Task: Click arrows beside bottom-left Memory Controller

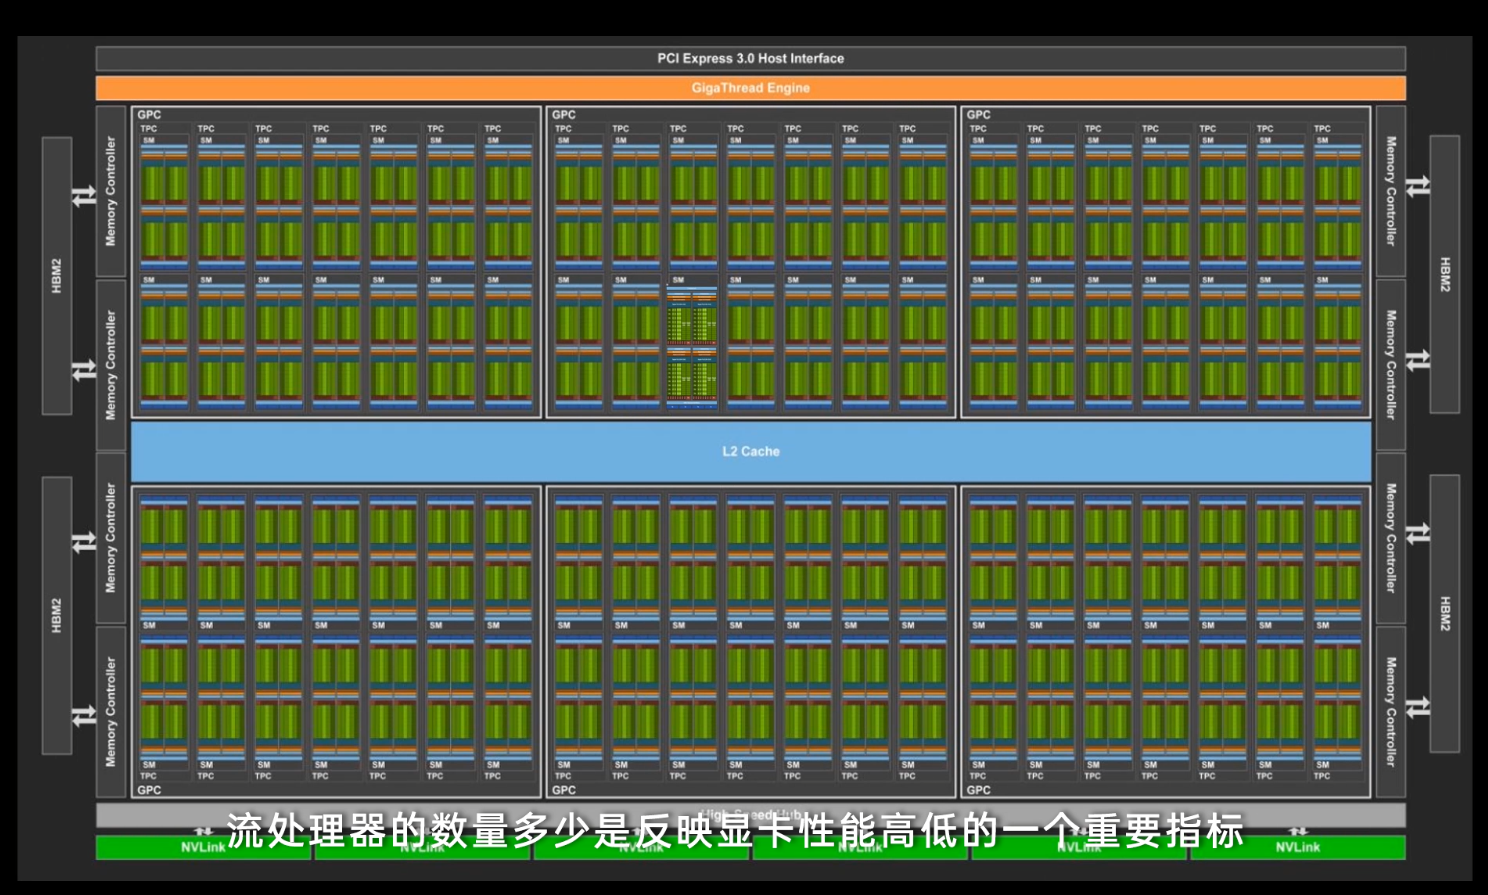Action: point(84,716)
